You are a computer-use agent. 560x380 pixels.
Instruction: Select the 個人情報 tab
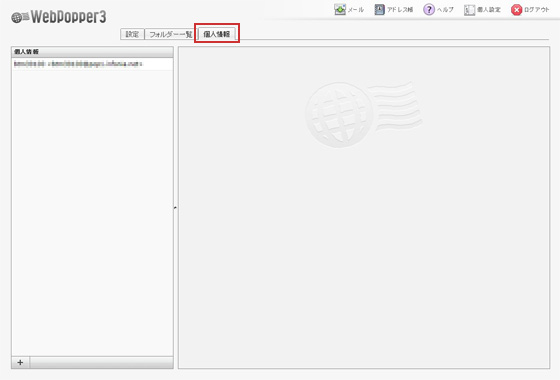[216, 34]
